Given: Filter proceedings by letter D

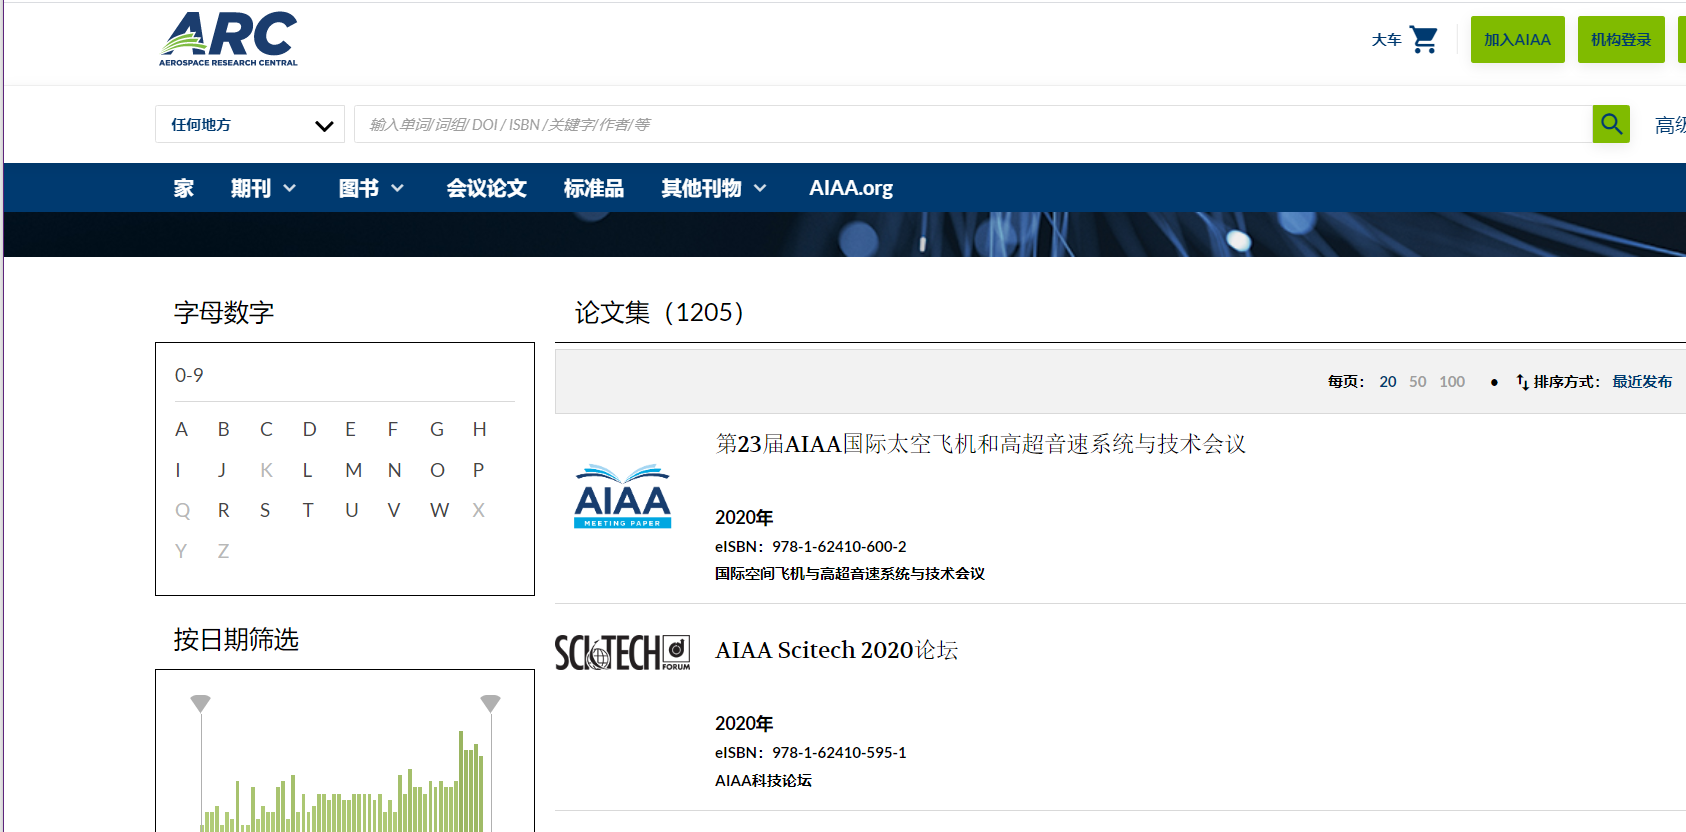Looking at the screenshot, I should tap(310, 429).
